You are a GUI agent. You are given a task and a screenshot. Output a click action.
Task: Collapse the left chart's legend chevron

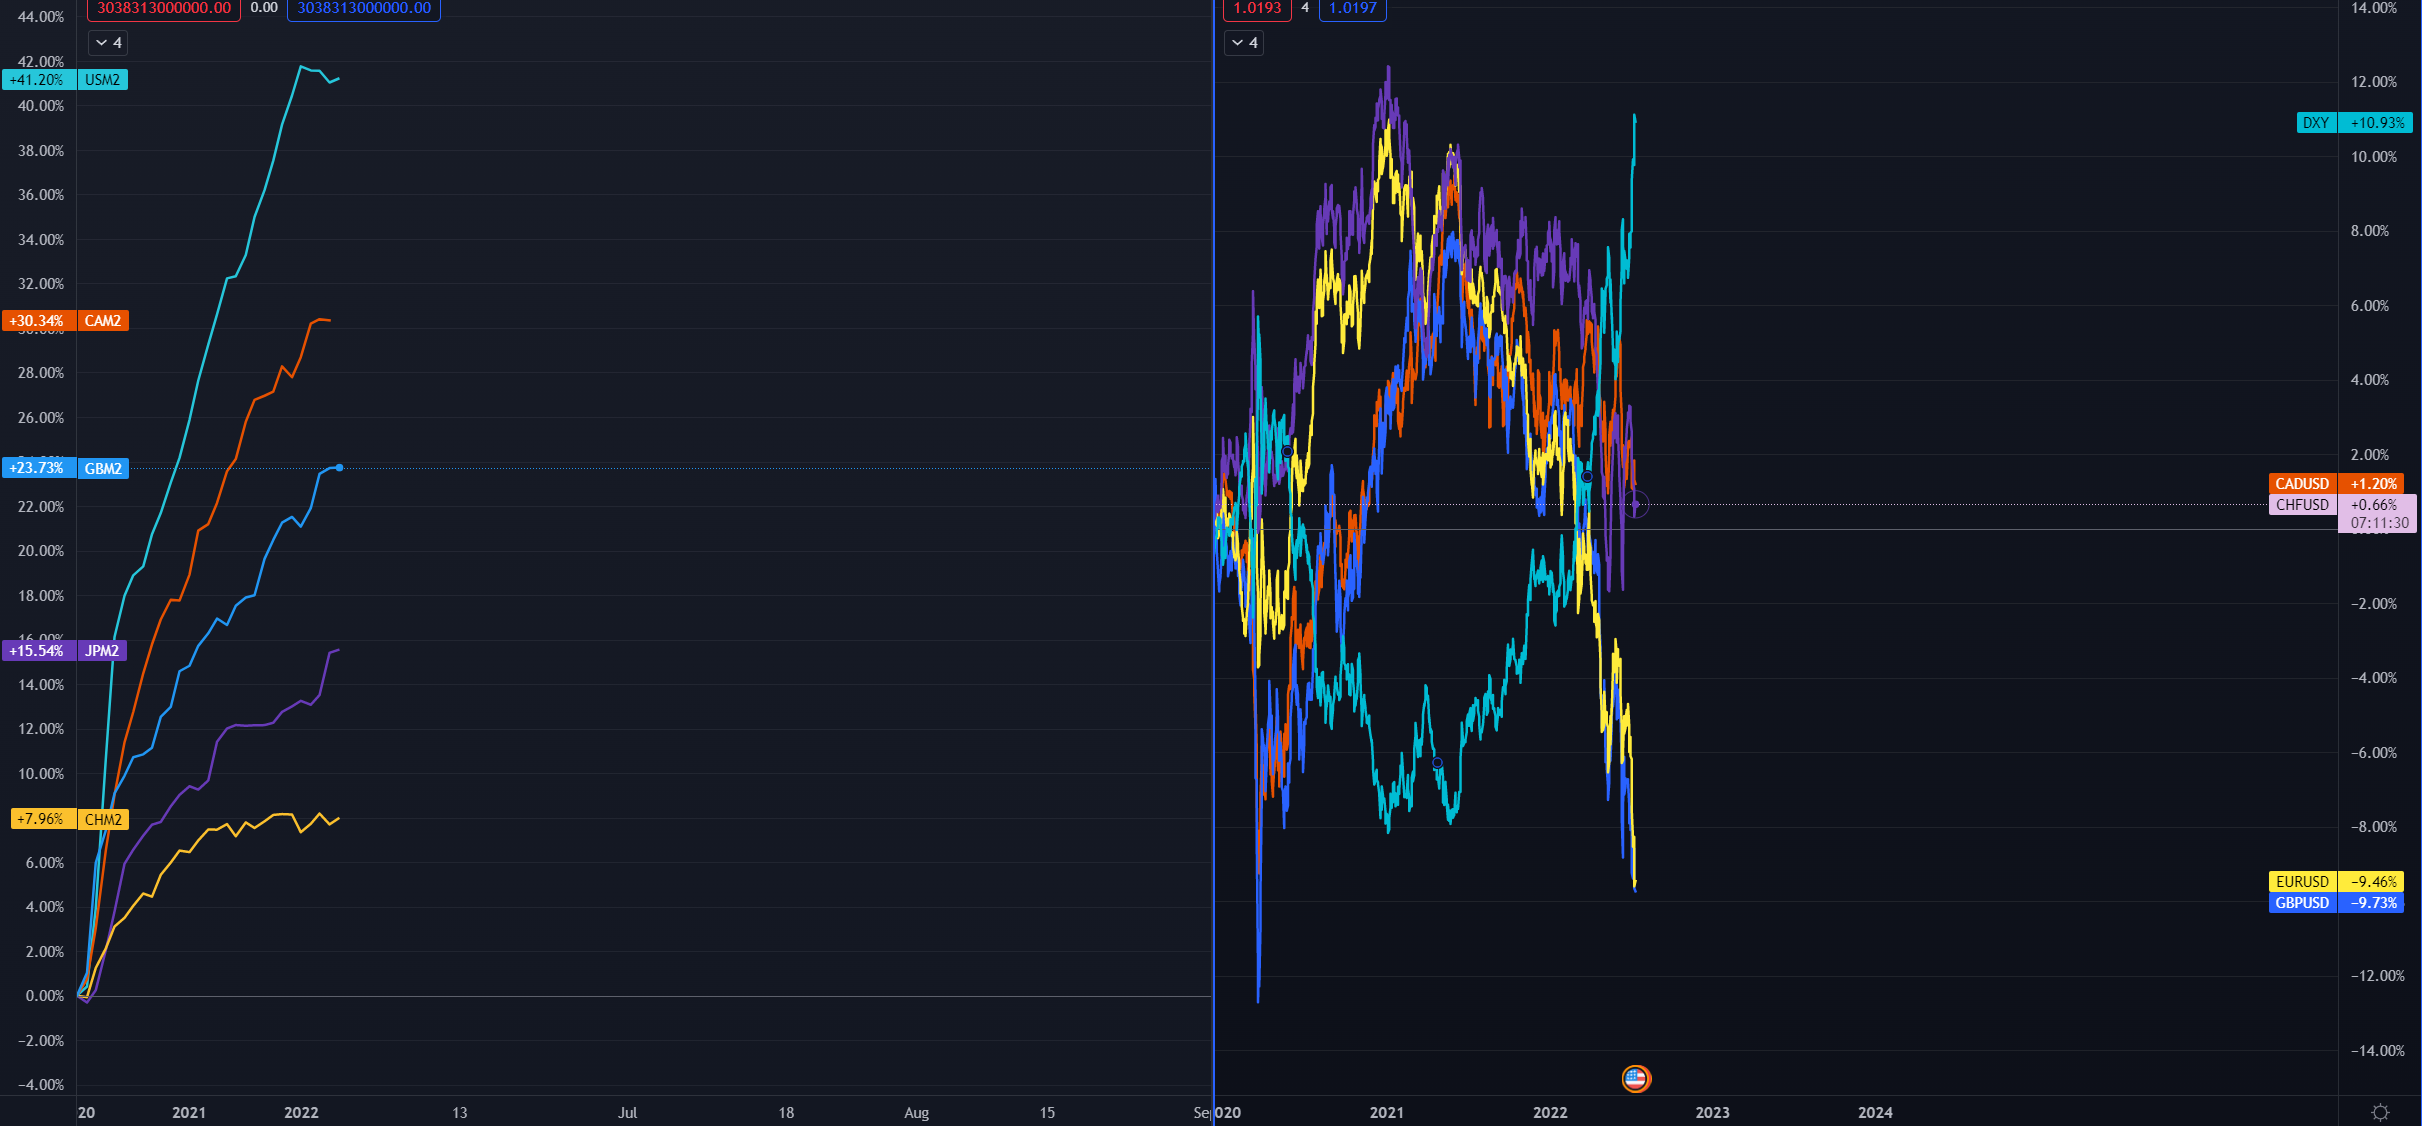click(108, 43)
